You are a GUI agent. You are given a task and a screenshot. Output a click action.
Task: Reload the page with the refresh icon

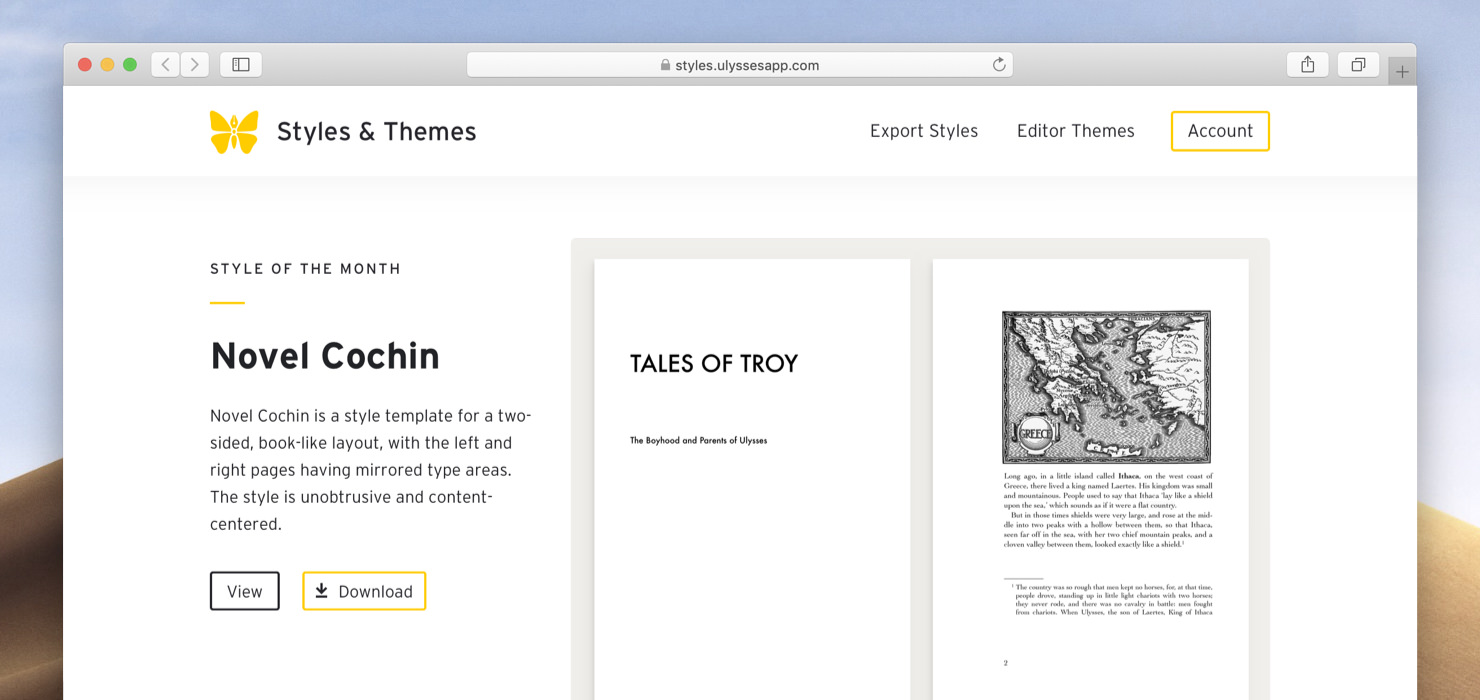pos(998,65)
